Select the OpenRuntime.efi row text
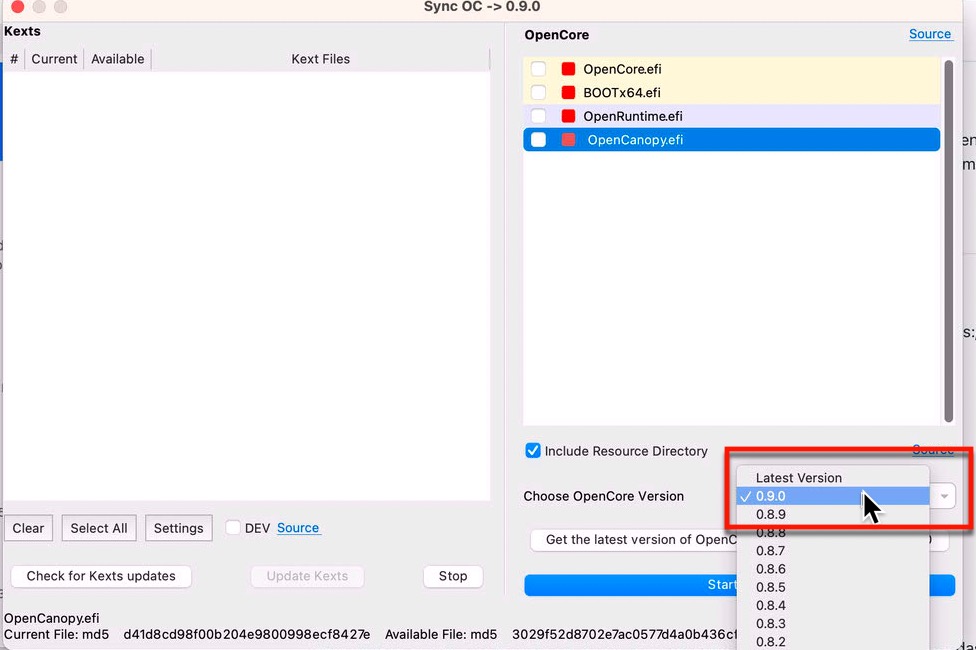The width and height of the screenshot is (976, 650). (633, 116)
